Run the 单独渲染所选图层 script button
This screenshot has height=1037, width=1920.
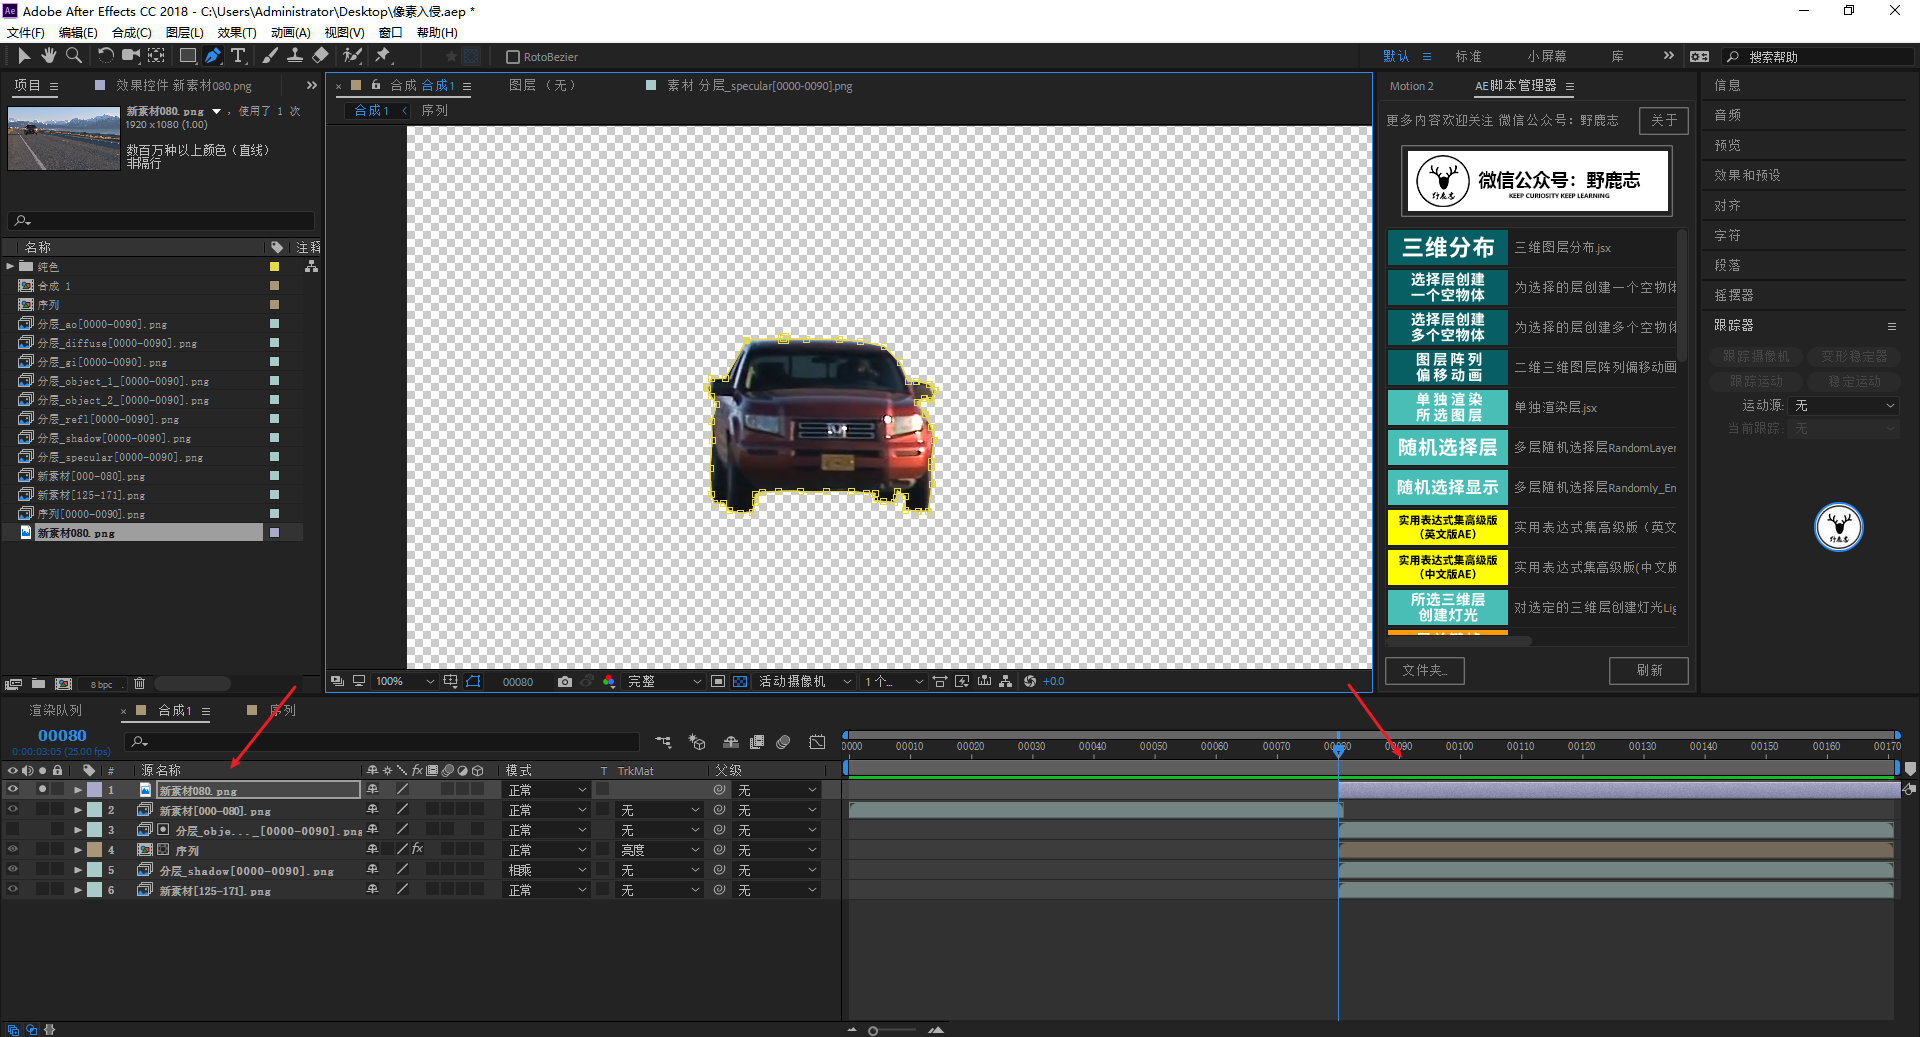click(1447, 407)
